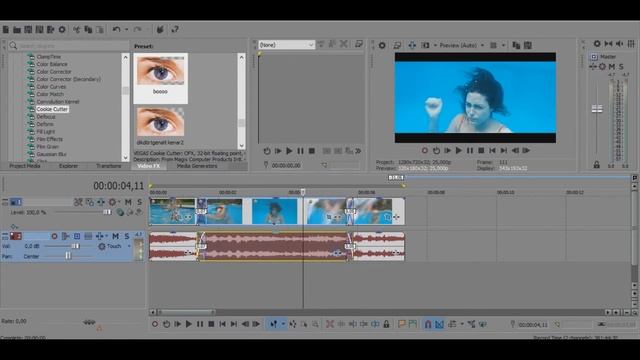Select the Video FX tab
Image resolution: width=640 pixels, height=360 pixels.
149,166
